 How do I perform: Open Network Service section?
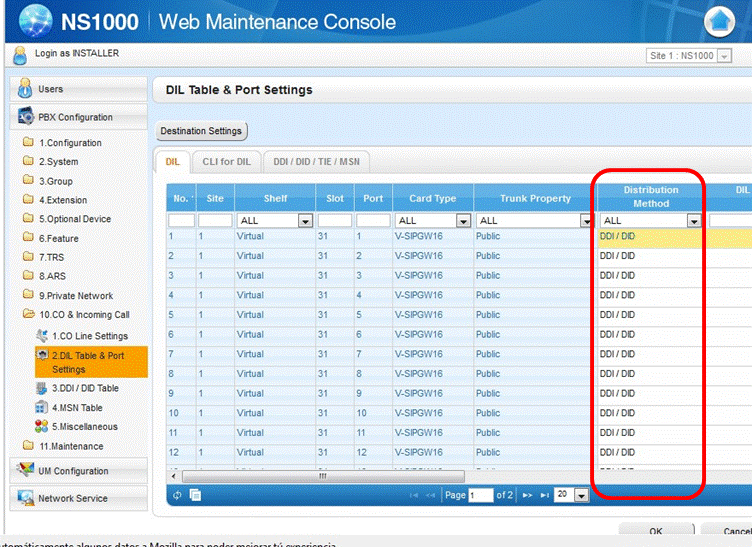[72, 498]
